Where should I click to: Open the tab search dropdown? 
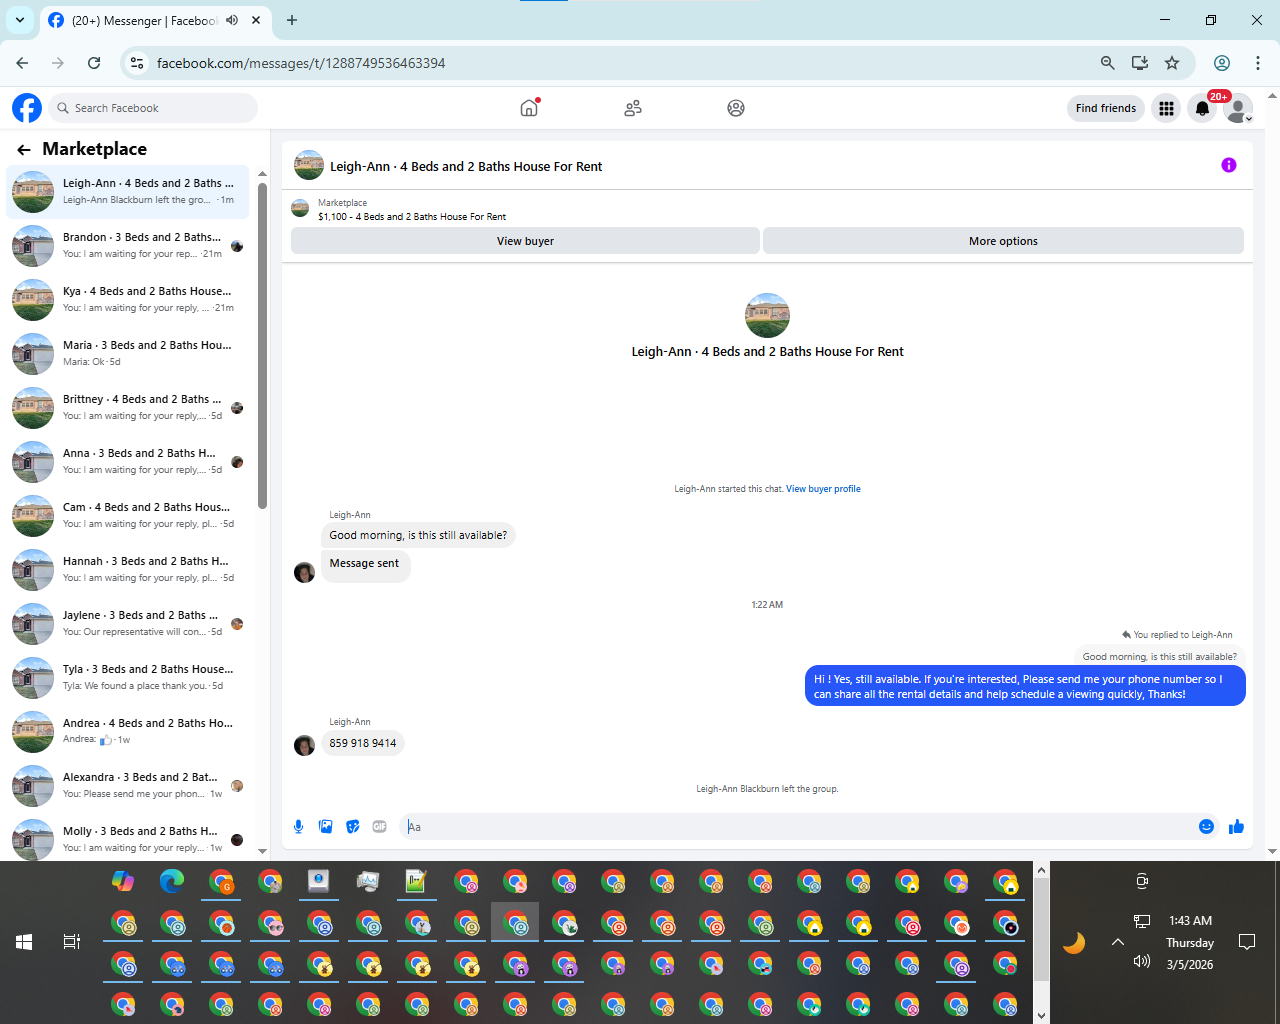pos(20,20)
